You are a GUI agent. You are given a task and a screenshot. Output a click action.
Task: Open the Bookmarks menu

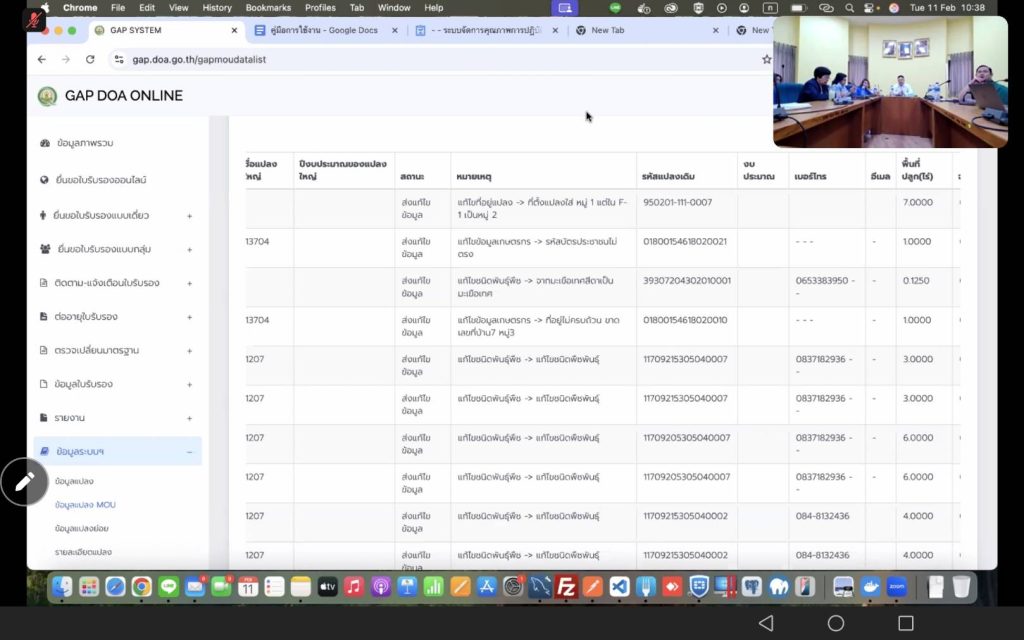[268, 8]
